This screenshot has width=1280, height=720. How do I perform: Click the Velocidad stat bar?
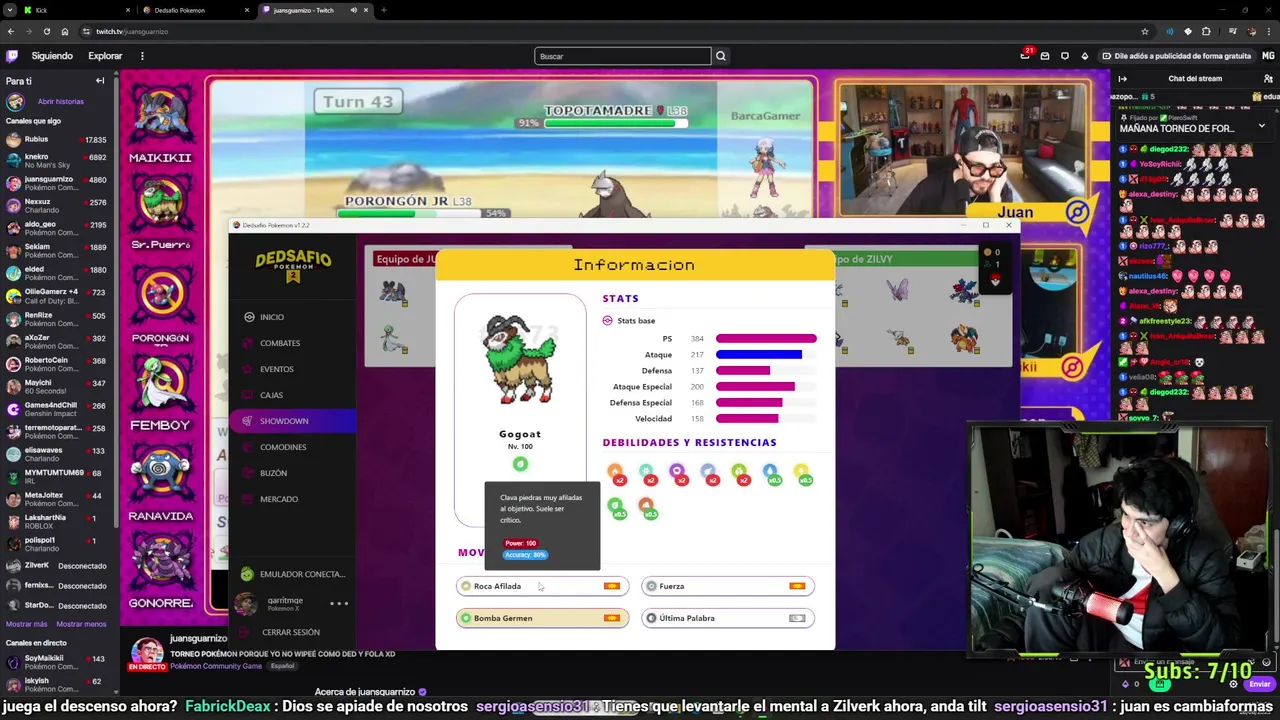coord(747,419)
